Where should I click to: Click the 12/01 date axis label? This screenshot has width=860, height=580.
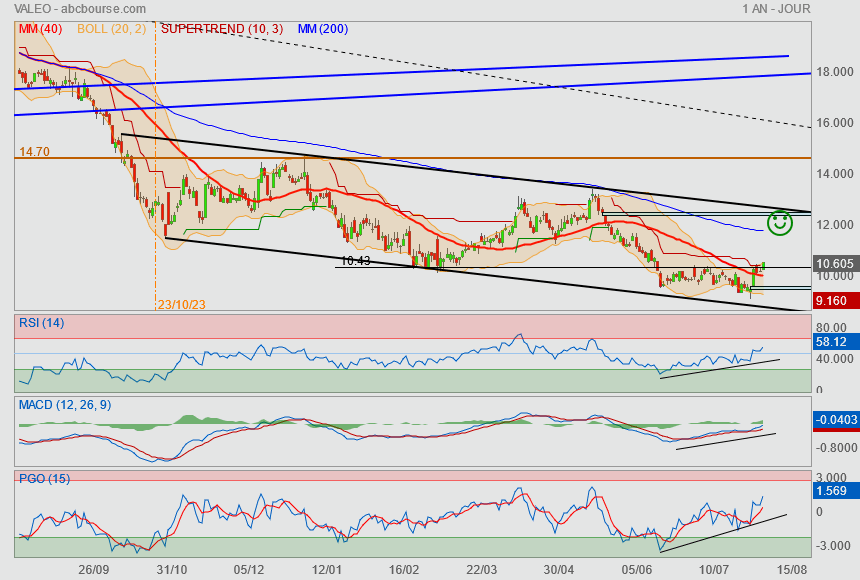326,570
